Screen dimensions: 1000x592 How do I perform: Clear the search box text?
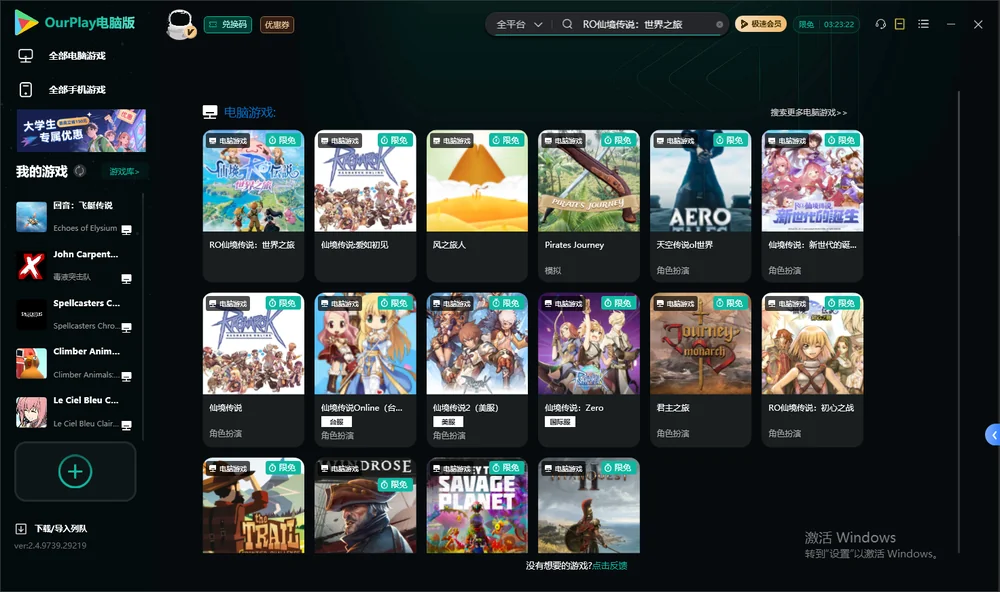[x=719, y=25]
